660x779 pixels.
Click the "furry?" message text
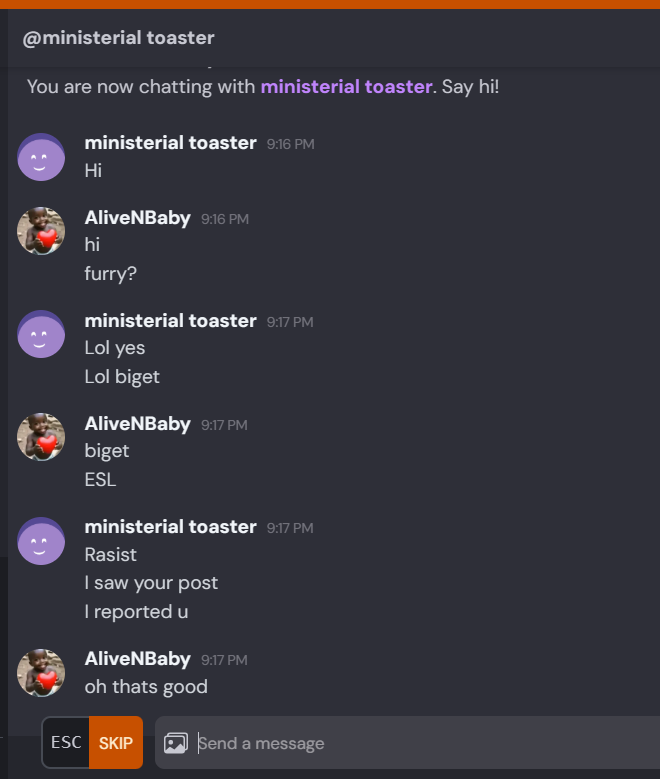110,273
